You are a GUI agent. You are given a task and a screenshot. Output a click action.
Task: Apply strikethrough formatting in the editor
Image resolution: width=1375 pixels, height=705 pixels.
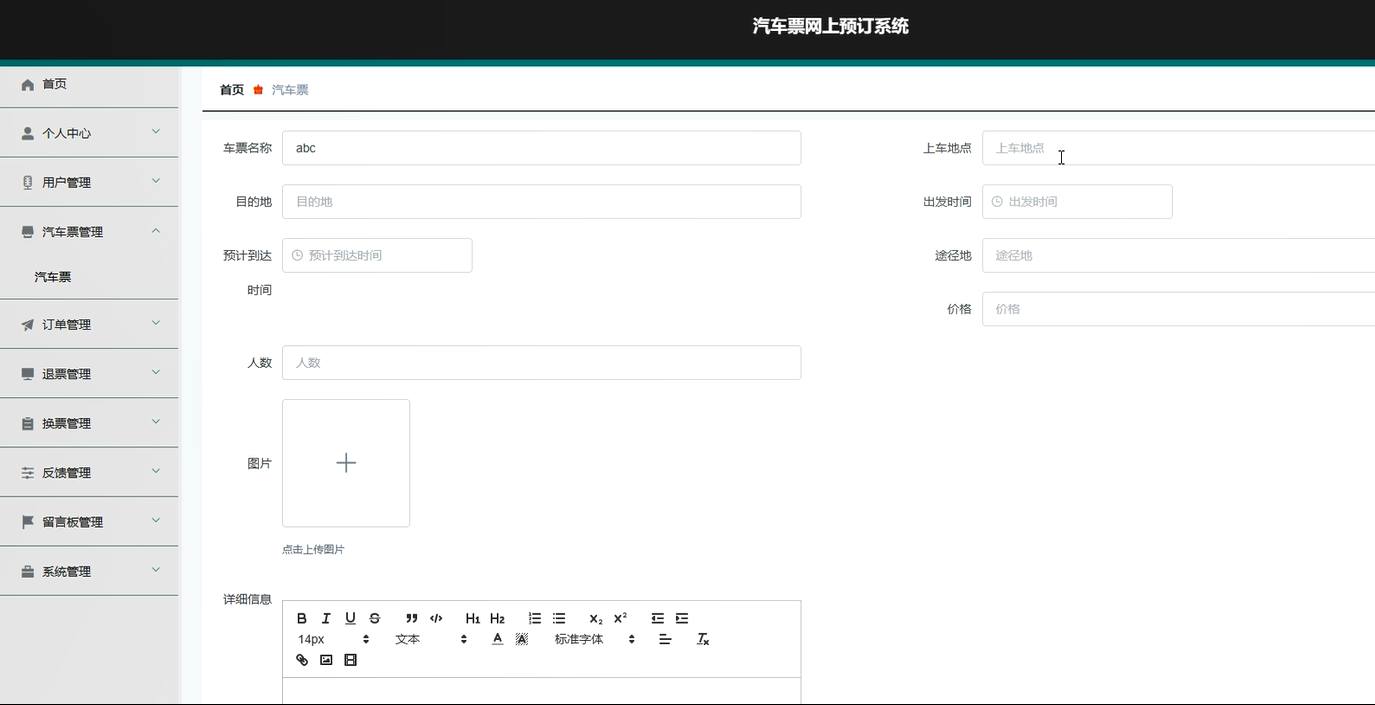(375, 618)
